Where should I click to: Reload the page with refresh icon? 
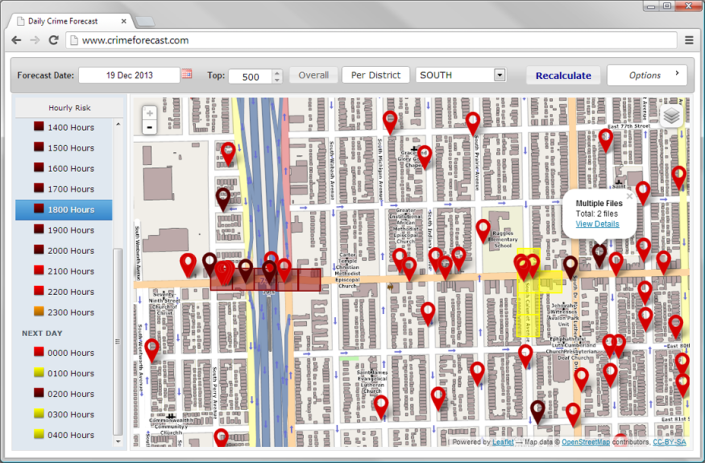tap(55, 40)
